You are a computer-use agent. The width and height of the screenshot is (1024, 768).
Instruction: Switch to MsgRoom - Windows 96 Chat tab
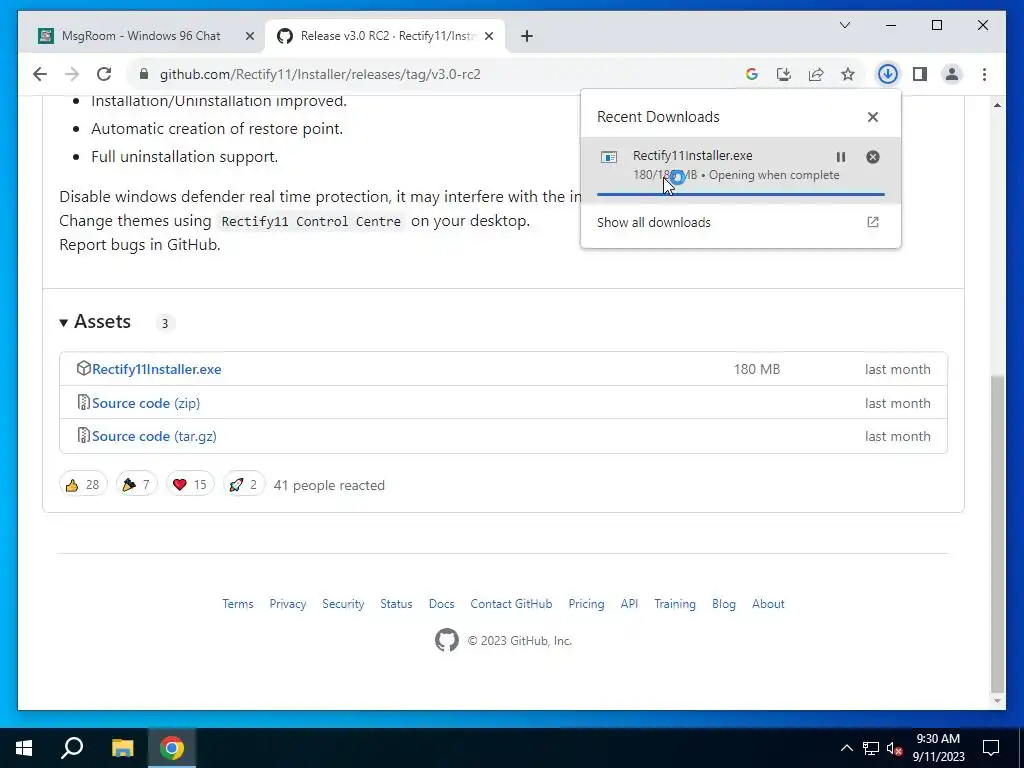141,36
